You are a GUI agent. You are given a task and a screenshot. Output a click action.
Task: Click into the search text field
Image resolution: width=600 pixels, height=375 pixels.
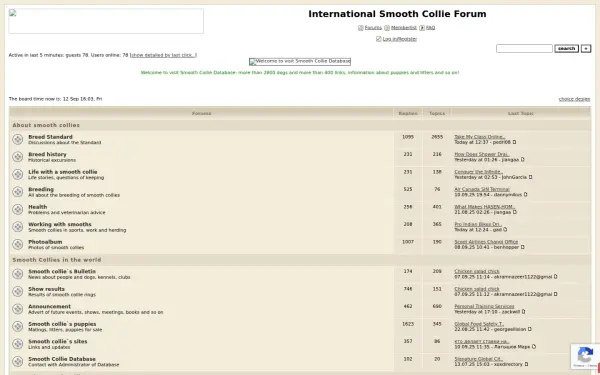coord(524,49)
